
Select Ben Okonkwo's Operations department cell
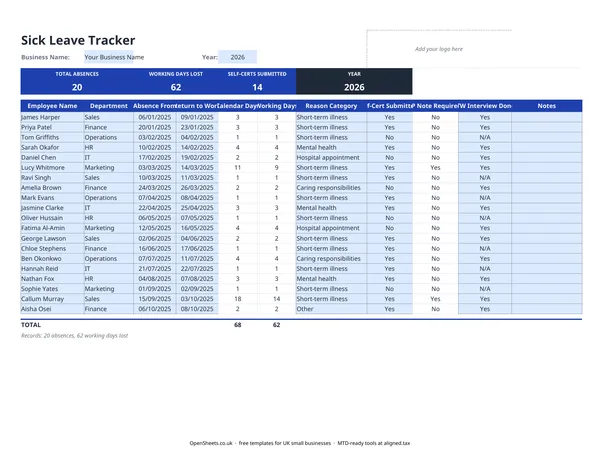pyautogui.click(x=109, y=258)
